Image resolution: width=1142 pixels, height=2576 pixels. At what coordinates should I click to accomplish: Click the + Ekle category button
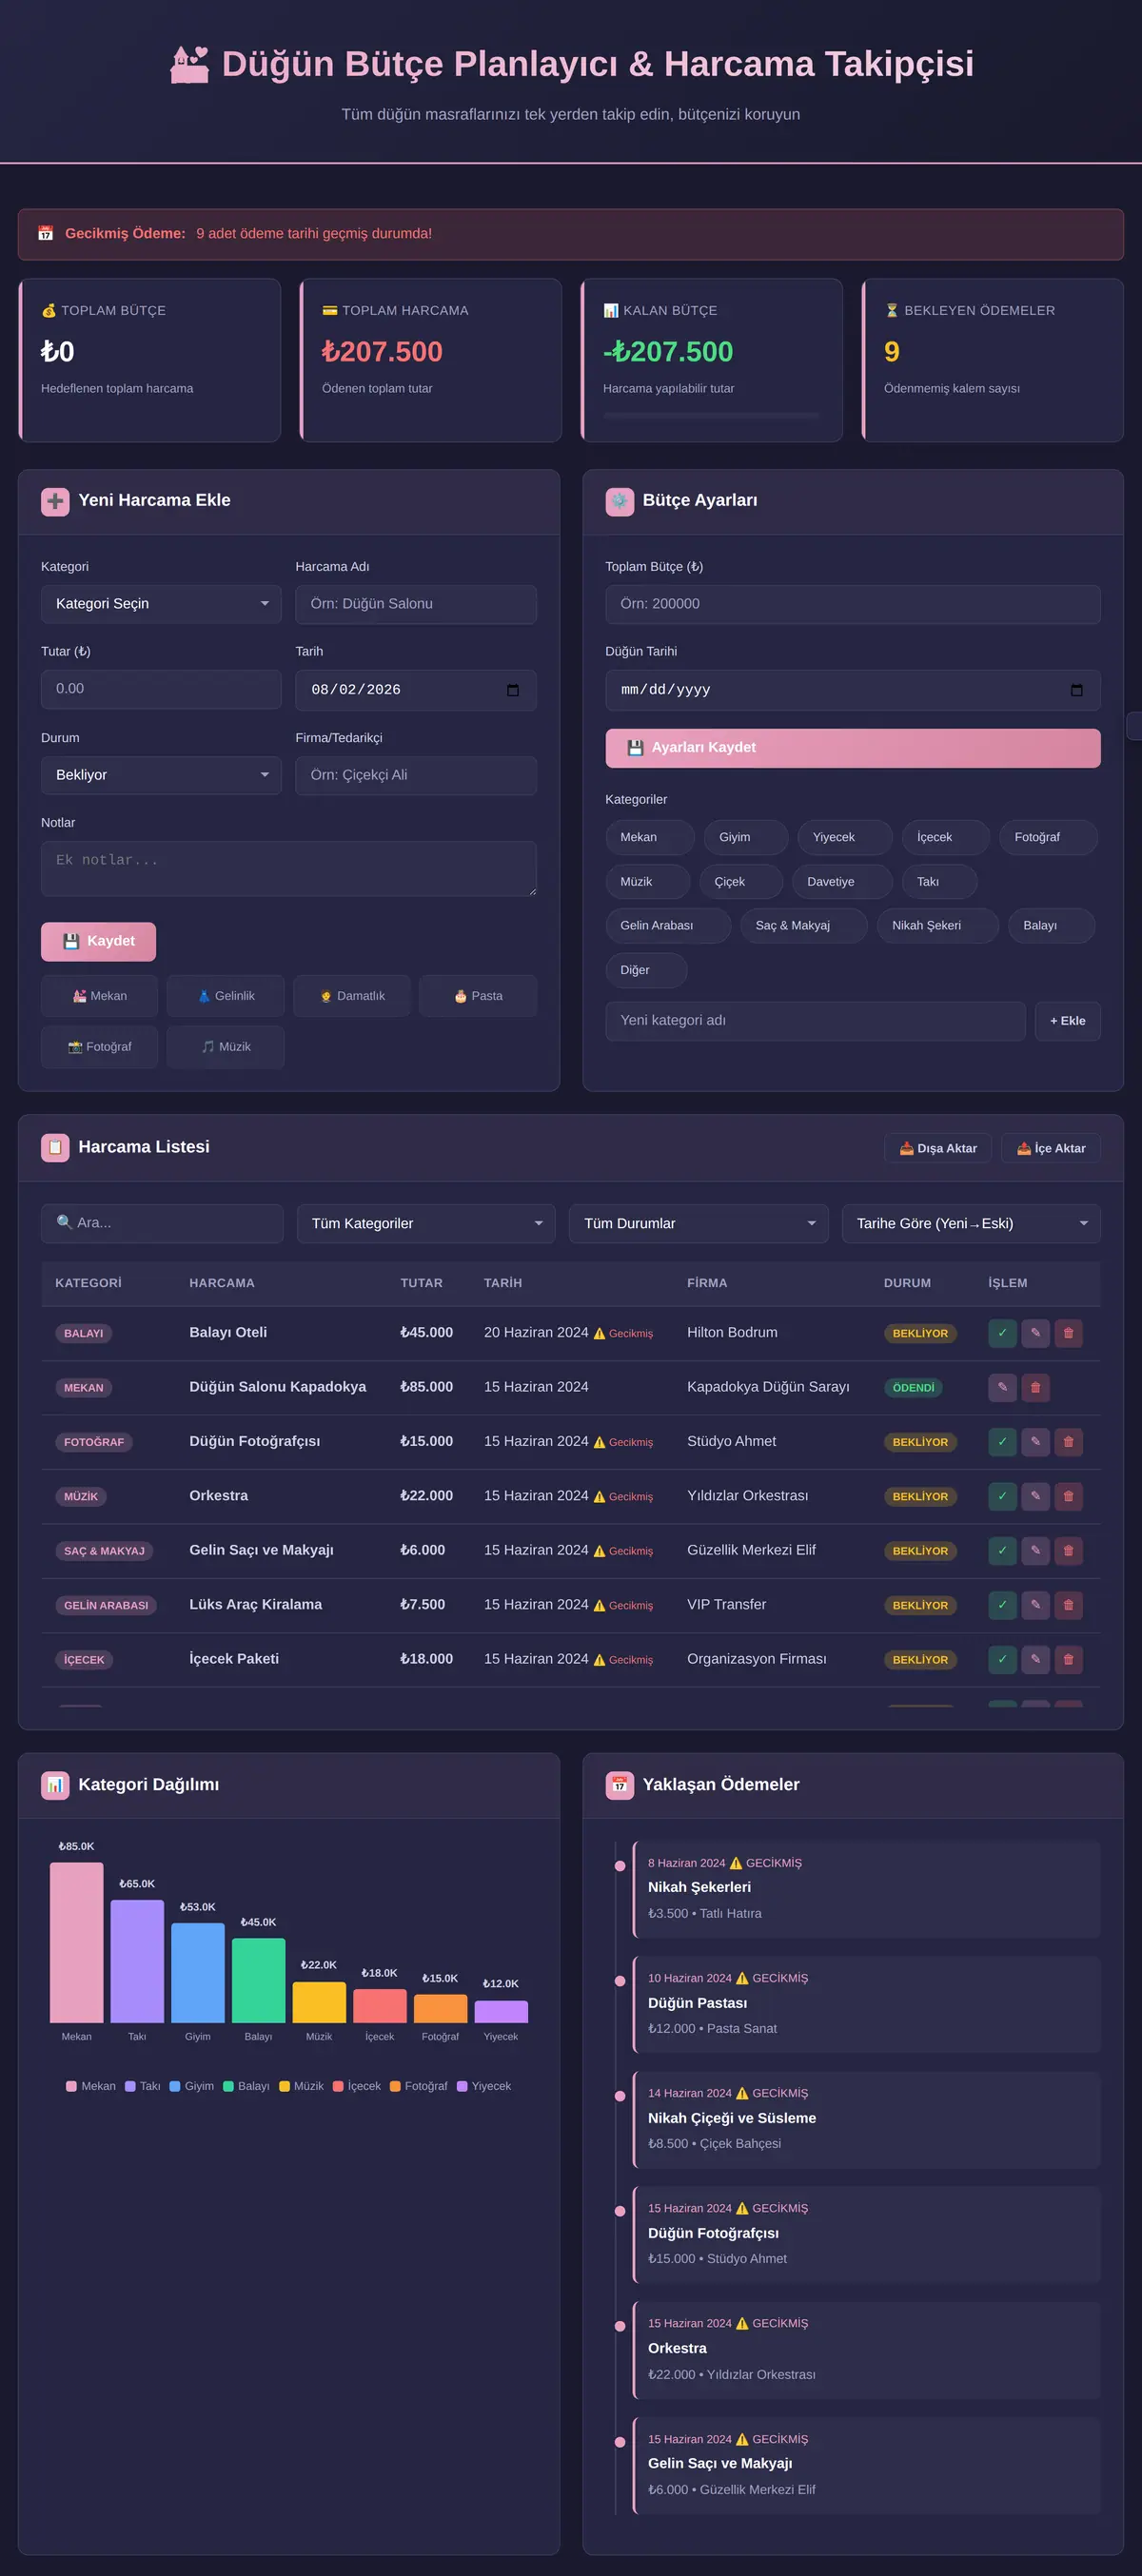pos(1067,1021)
